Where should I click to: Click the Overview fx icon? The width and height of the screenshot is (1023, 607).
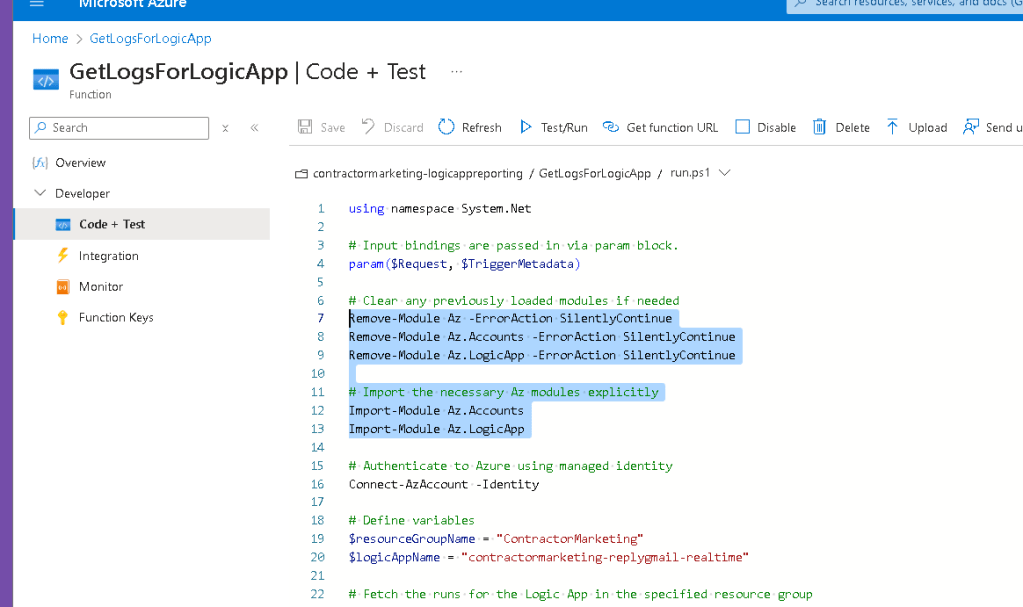[40, 163]
